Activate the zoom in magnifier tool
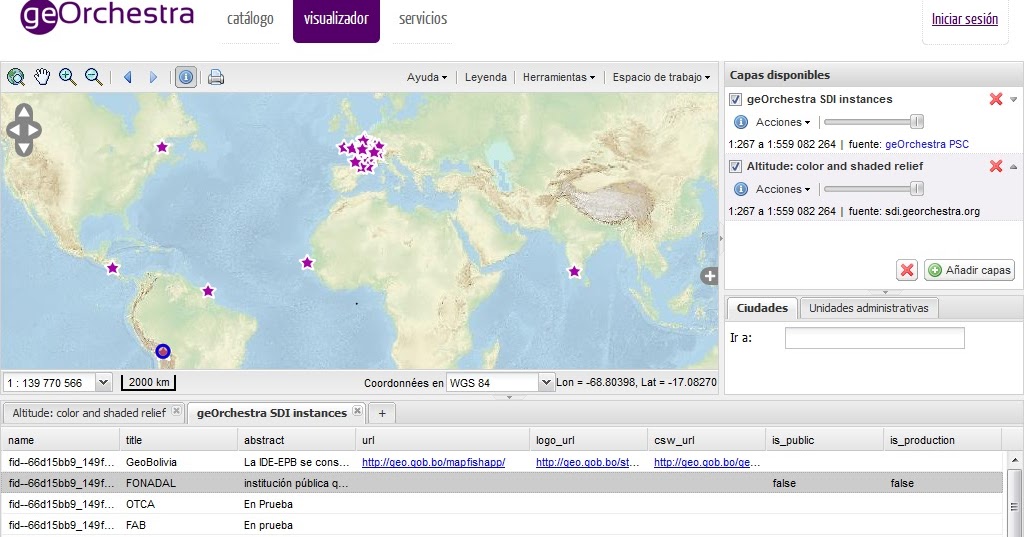Screen dimensions: 1024x537 [x=68, y=77]
